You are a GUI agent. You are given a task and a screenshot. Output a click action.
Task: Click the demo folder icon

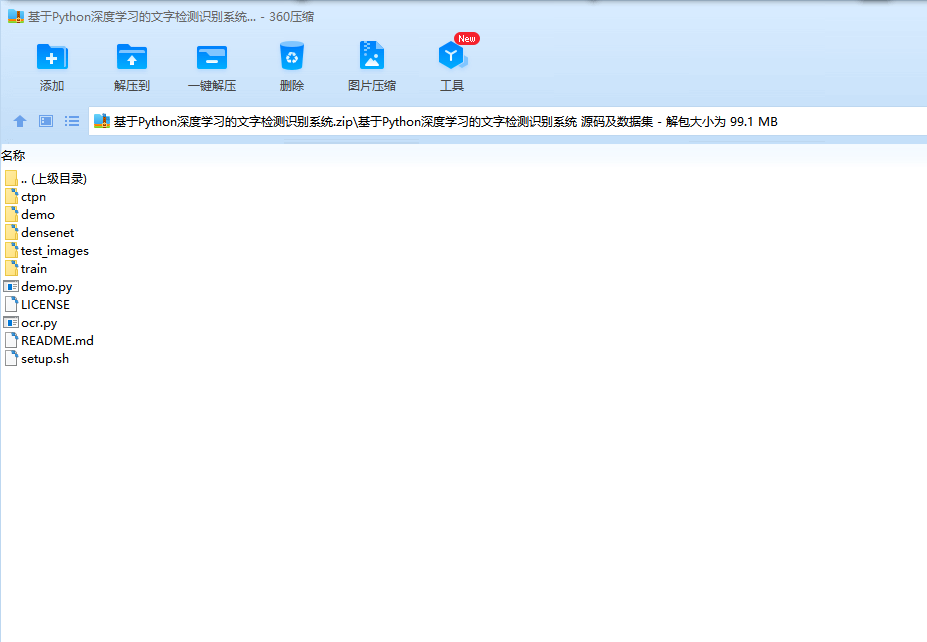(x=11, y=215)
